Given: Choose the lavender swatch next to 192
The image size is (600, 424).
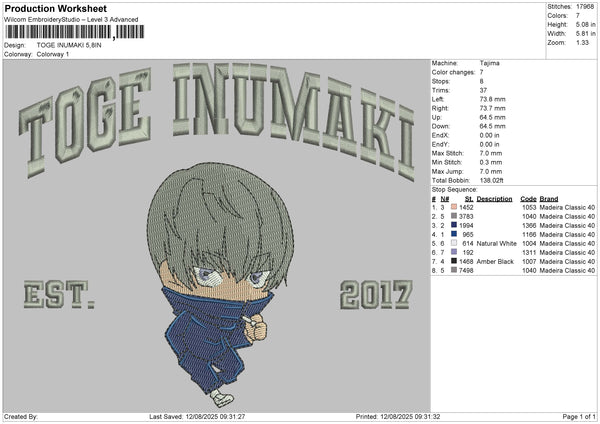Looking at the screenshot, I should pyautogui.click(x=454, y=252).
